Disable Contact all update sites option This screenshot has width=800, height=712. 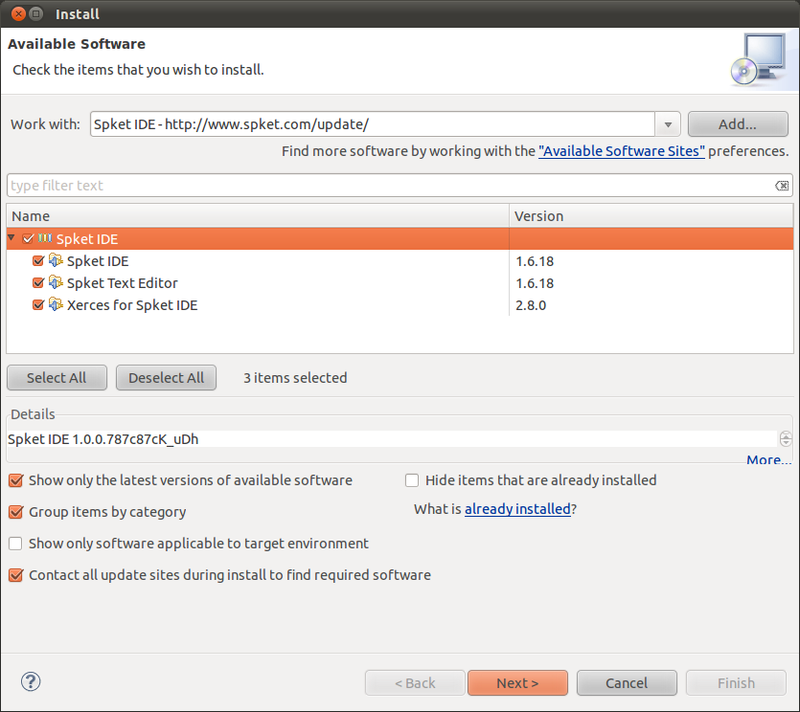[16, 575]
